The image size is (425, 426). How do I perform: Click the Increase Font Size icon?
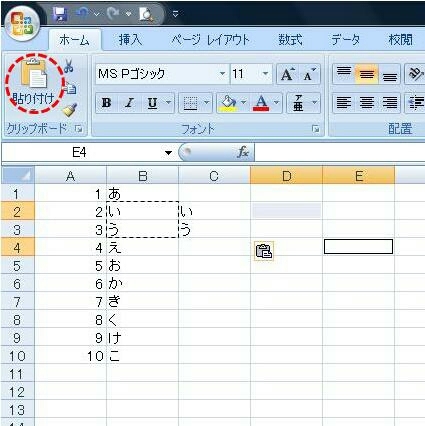tap(287, 74)
